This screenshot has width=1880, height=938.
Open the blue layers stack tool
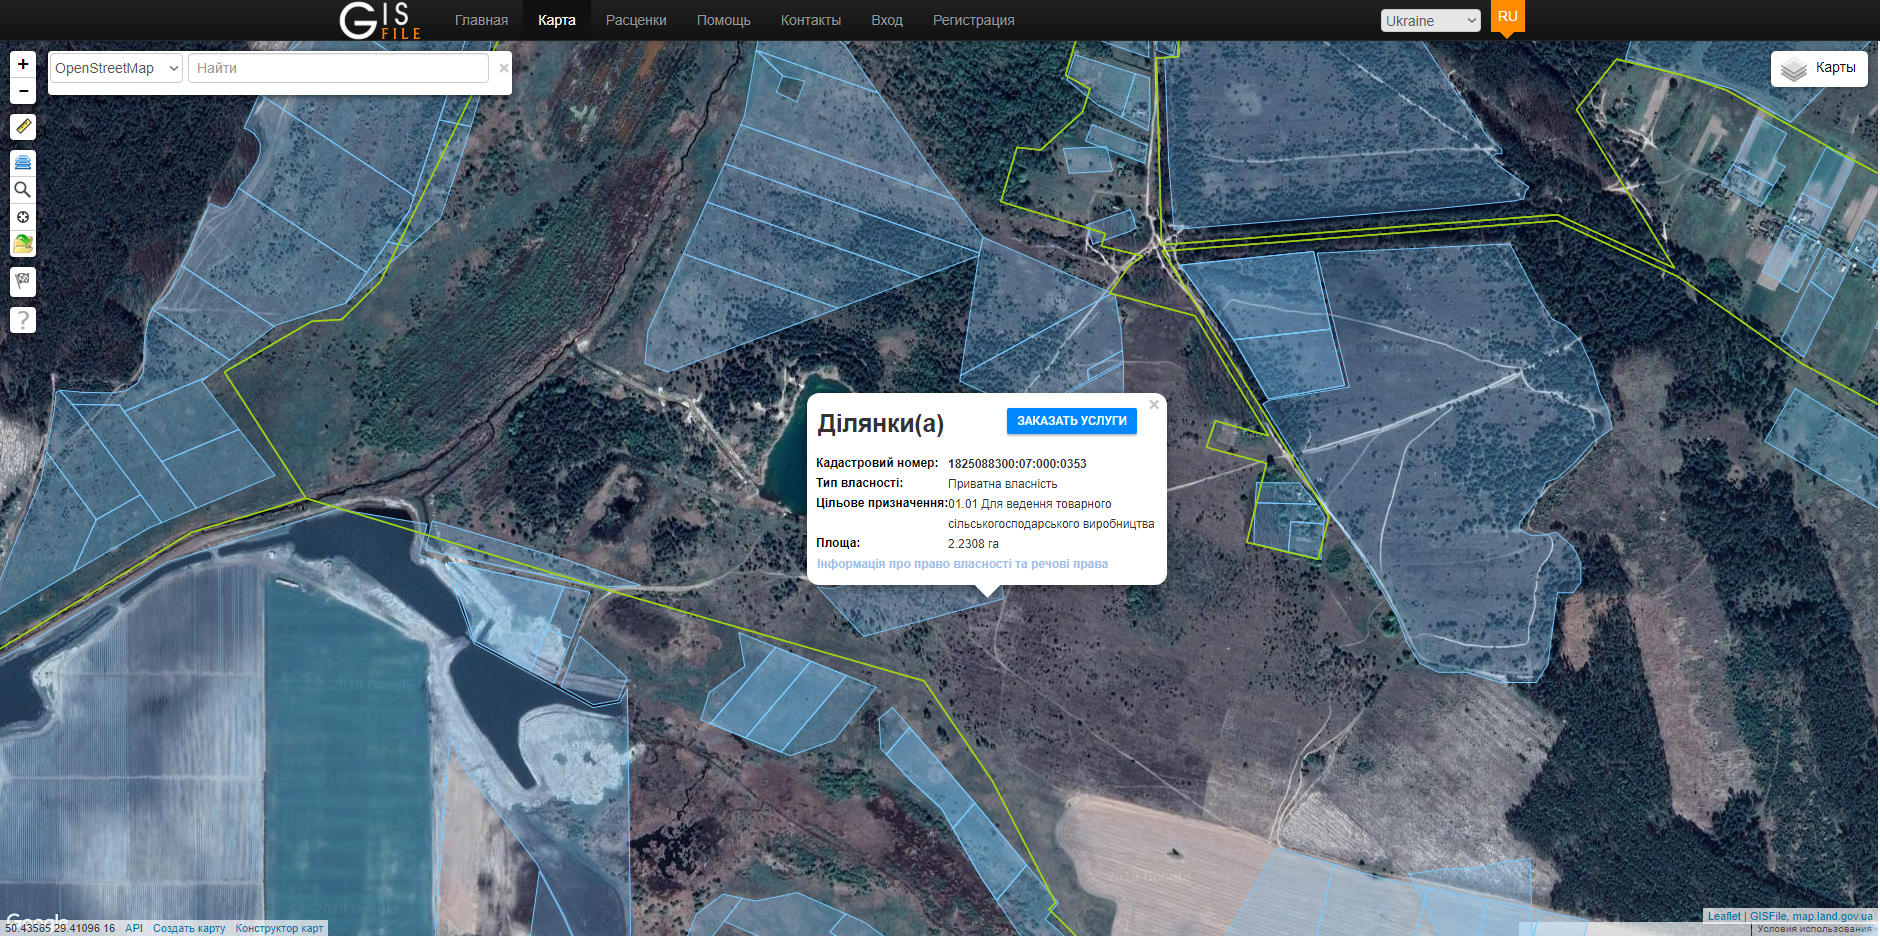[23, 162]
